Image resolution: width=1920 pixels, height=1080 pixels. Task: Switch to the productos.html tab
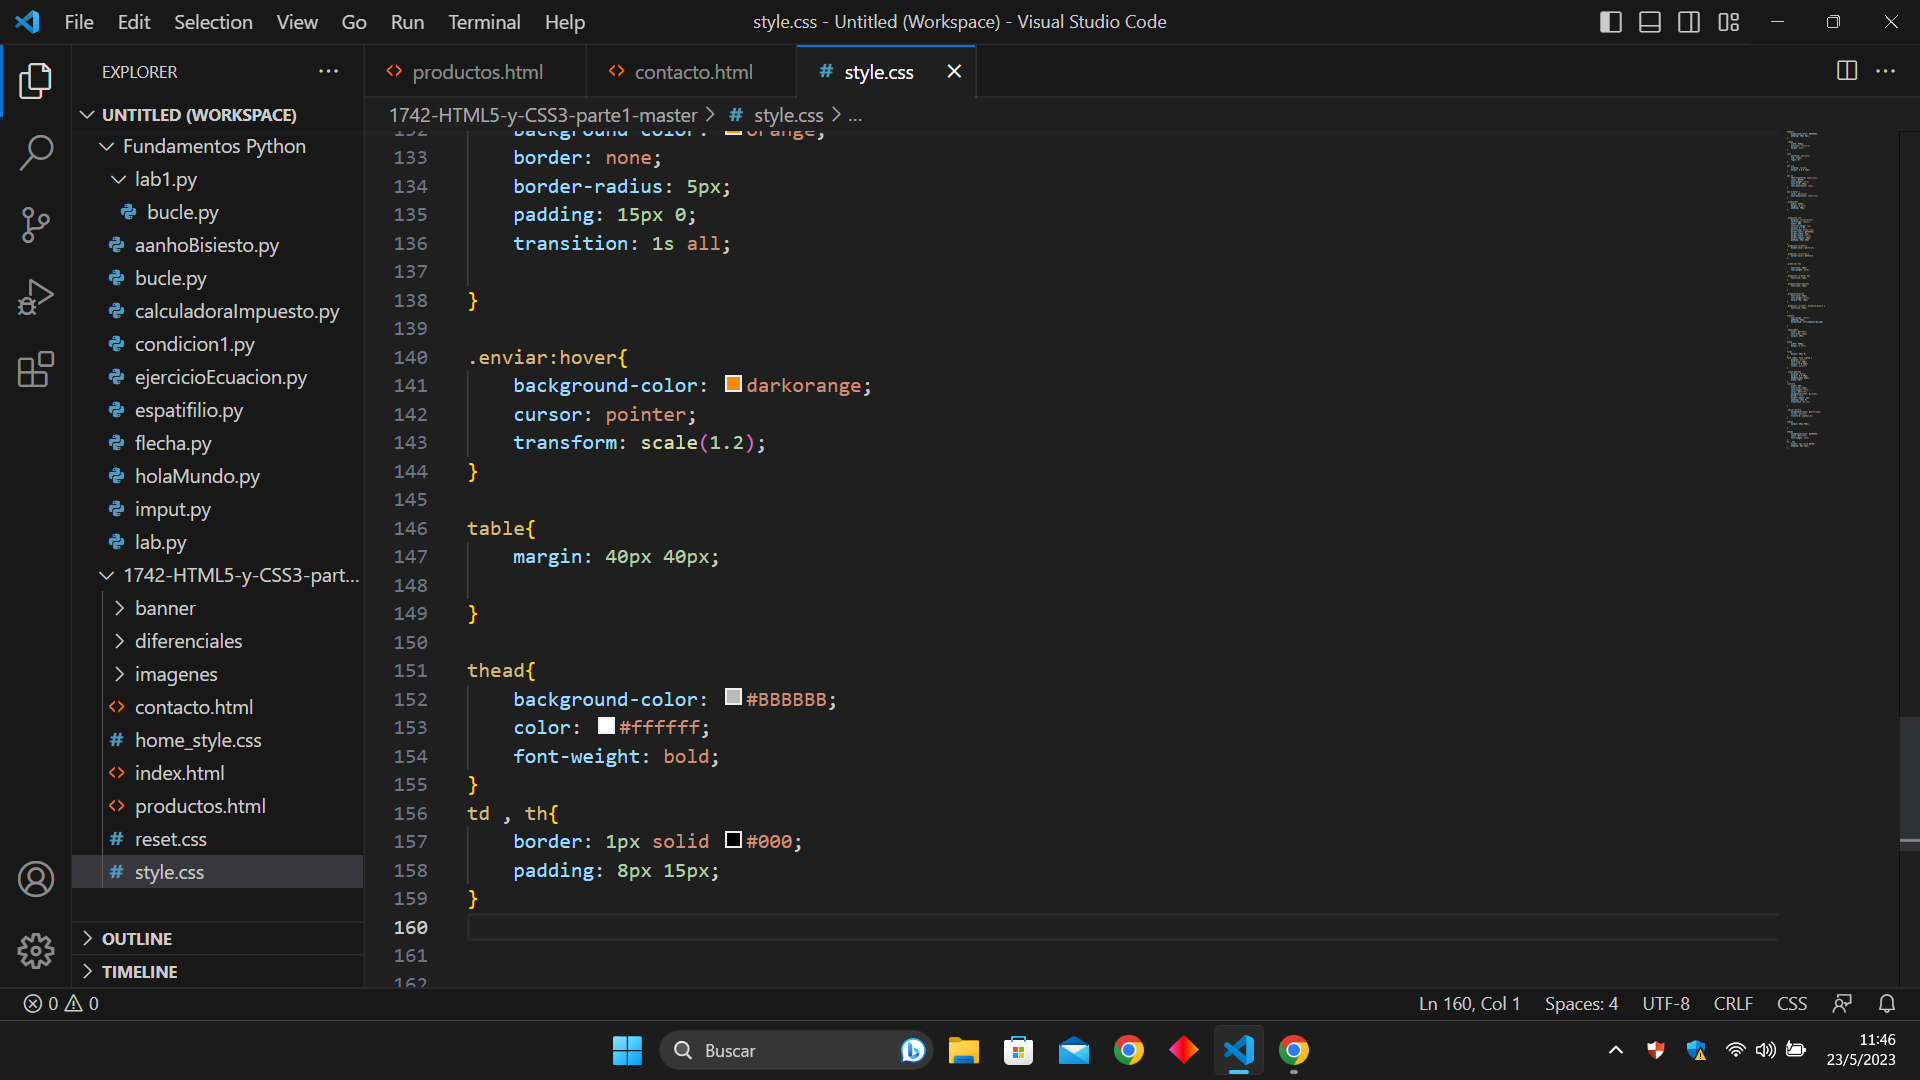[476, 72]
